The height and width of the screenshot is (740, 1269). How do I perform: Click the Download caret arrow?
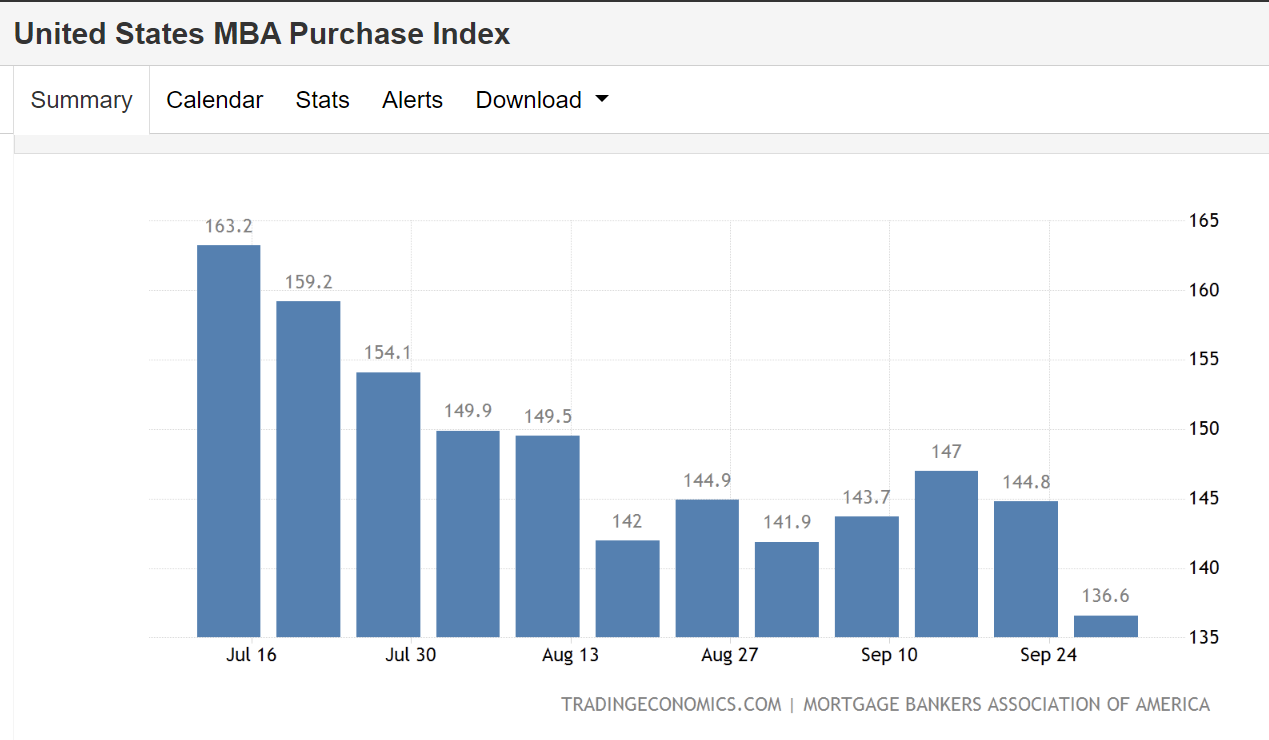[601, 100]
